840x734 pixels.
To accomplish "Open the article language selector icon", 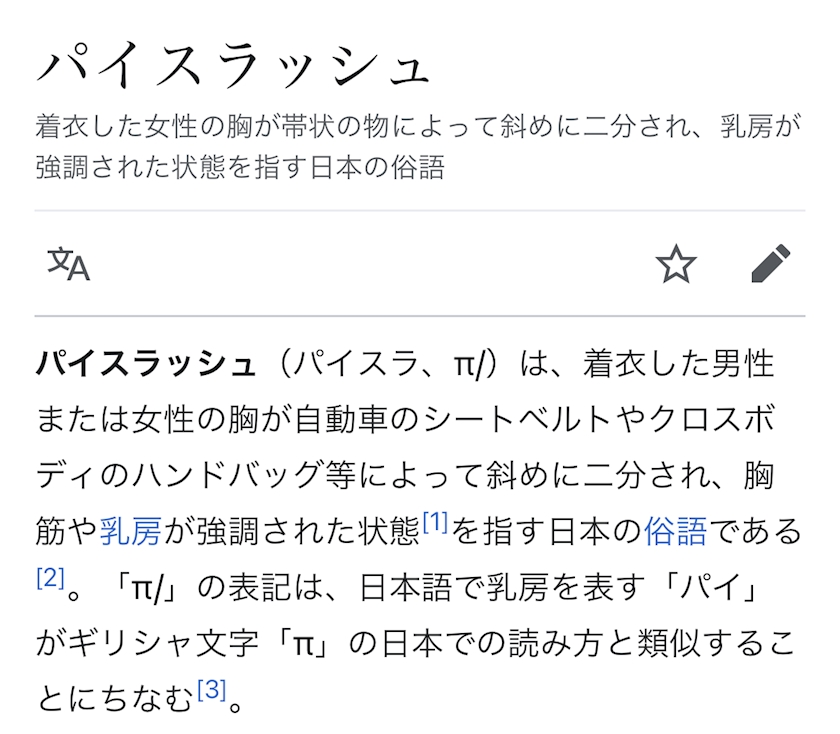I will coord(68,264).
